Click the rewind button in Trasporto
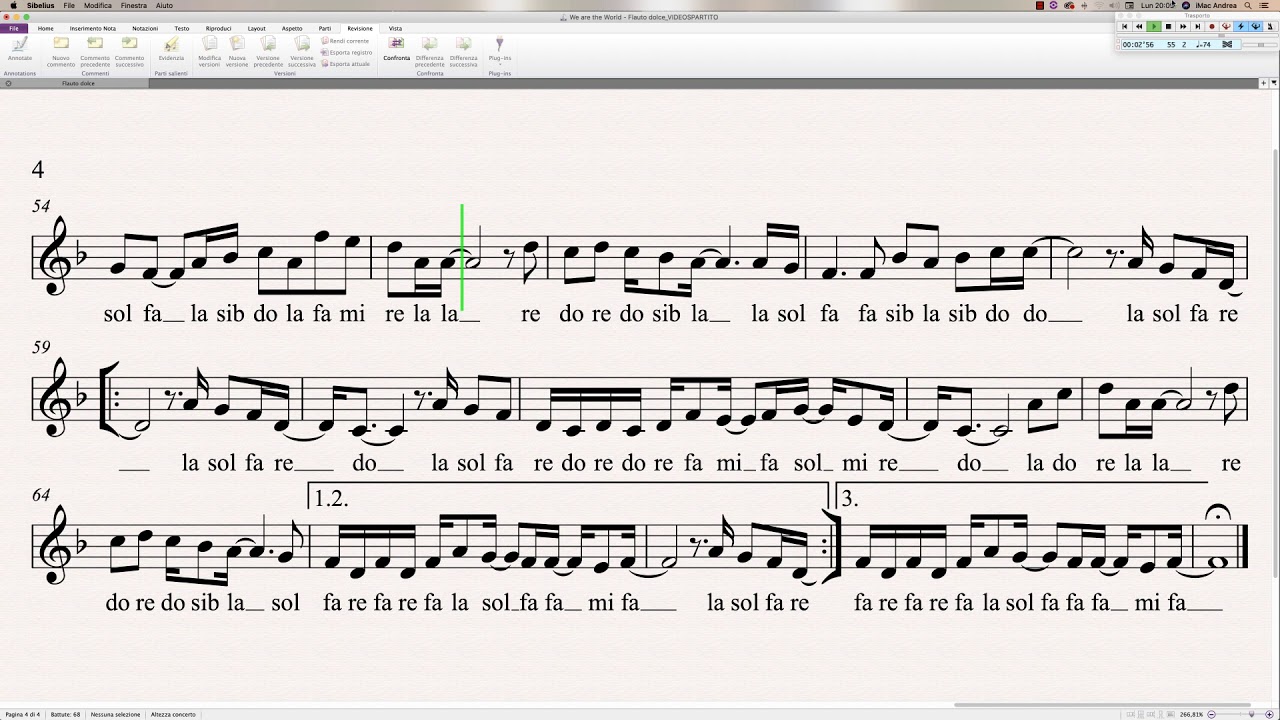Viewport: 1280px width, 720px height. (1139, 27)
